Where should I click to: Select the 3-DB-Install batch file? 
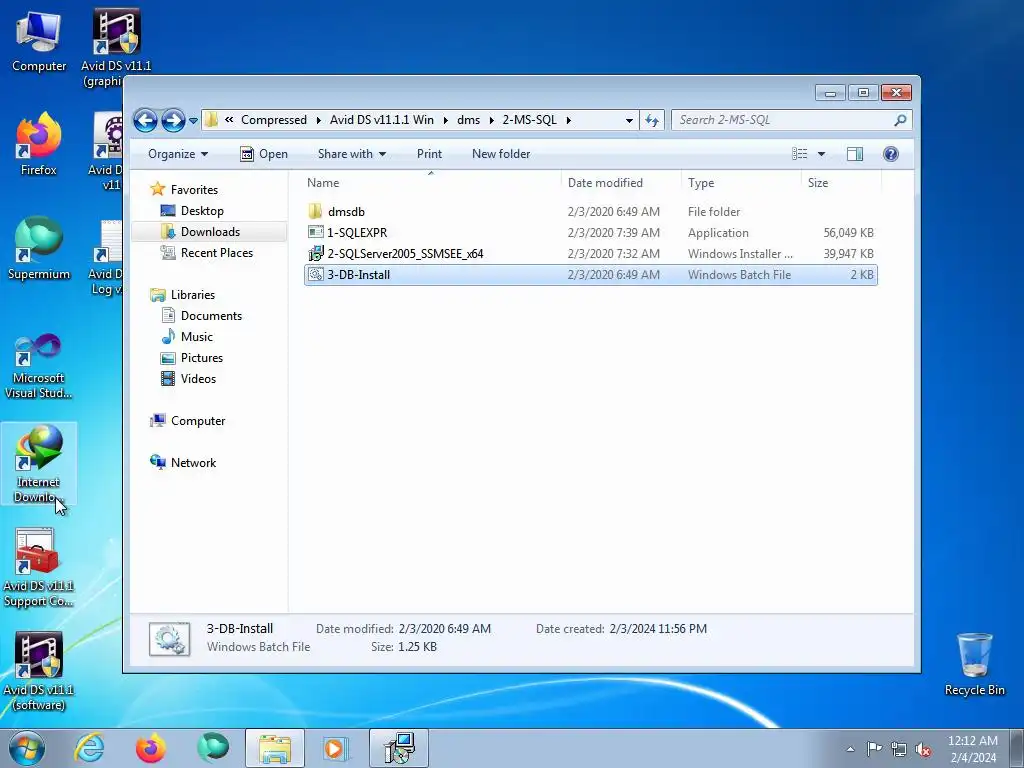(x=591, y=275)
